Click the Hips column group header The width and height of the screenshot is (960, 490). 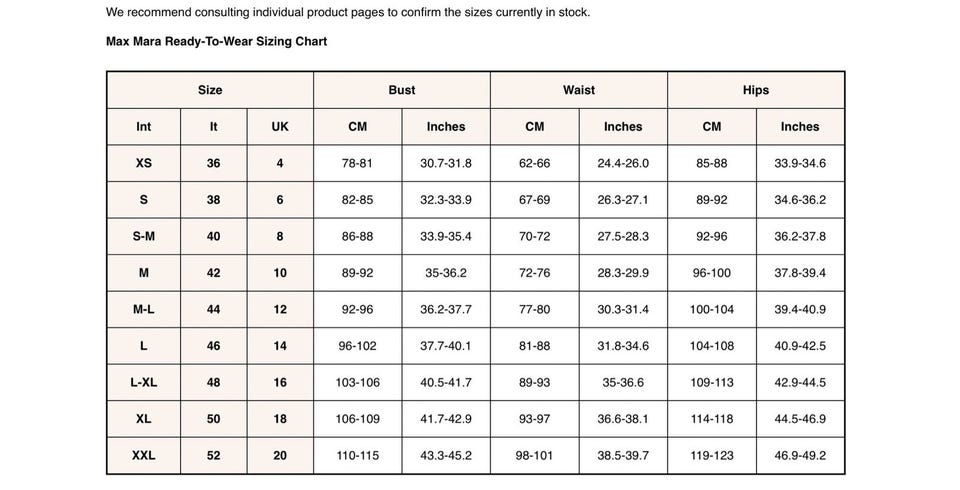coord(756,90)
